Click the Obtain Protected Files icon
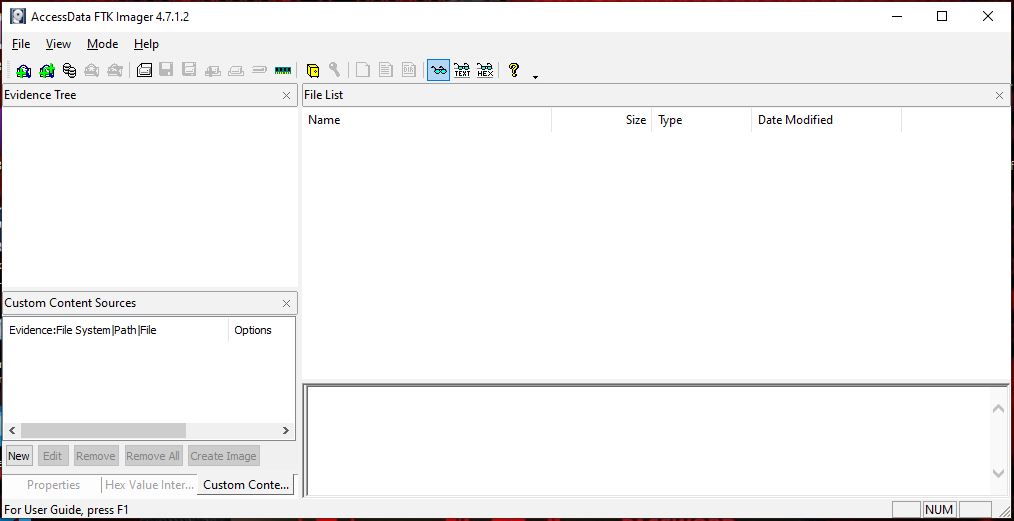 coord(313,70)
